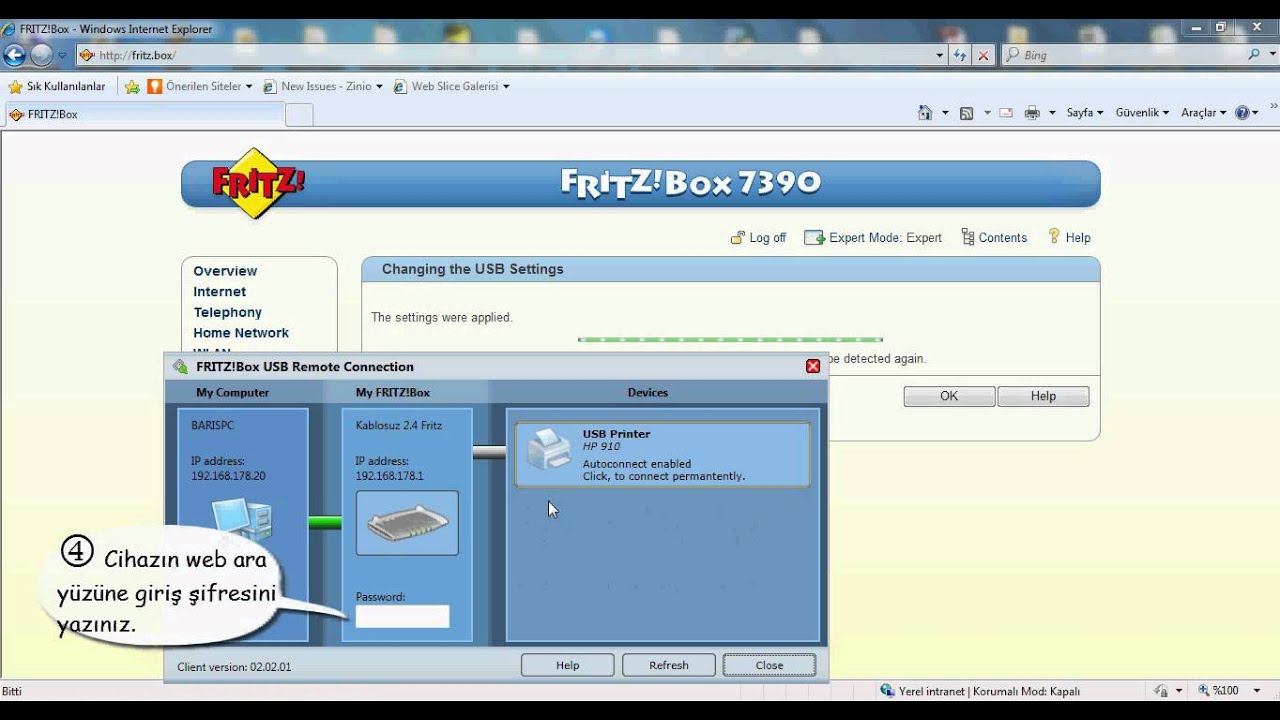Open Sık Kullanılanlar favorites

pyautogui.click(x=57, y=87)
